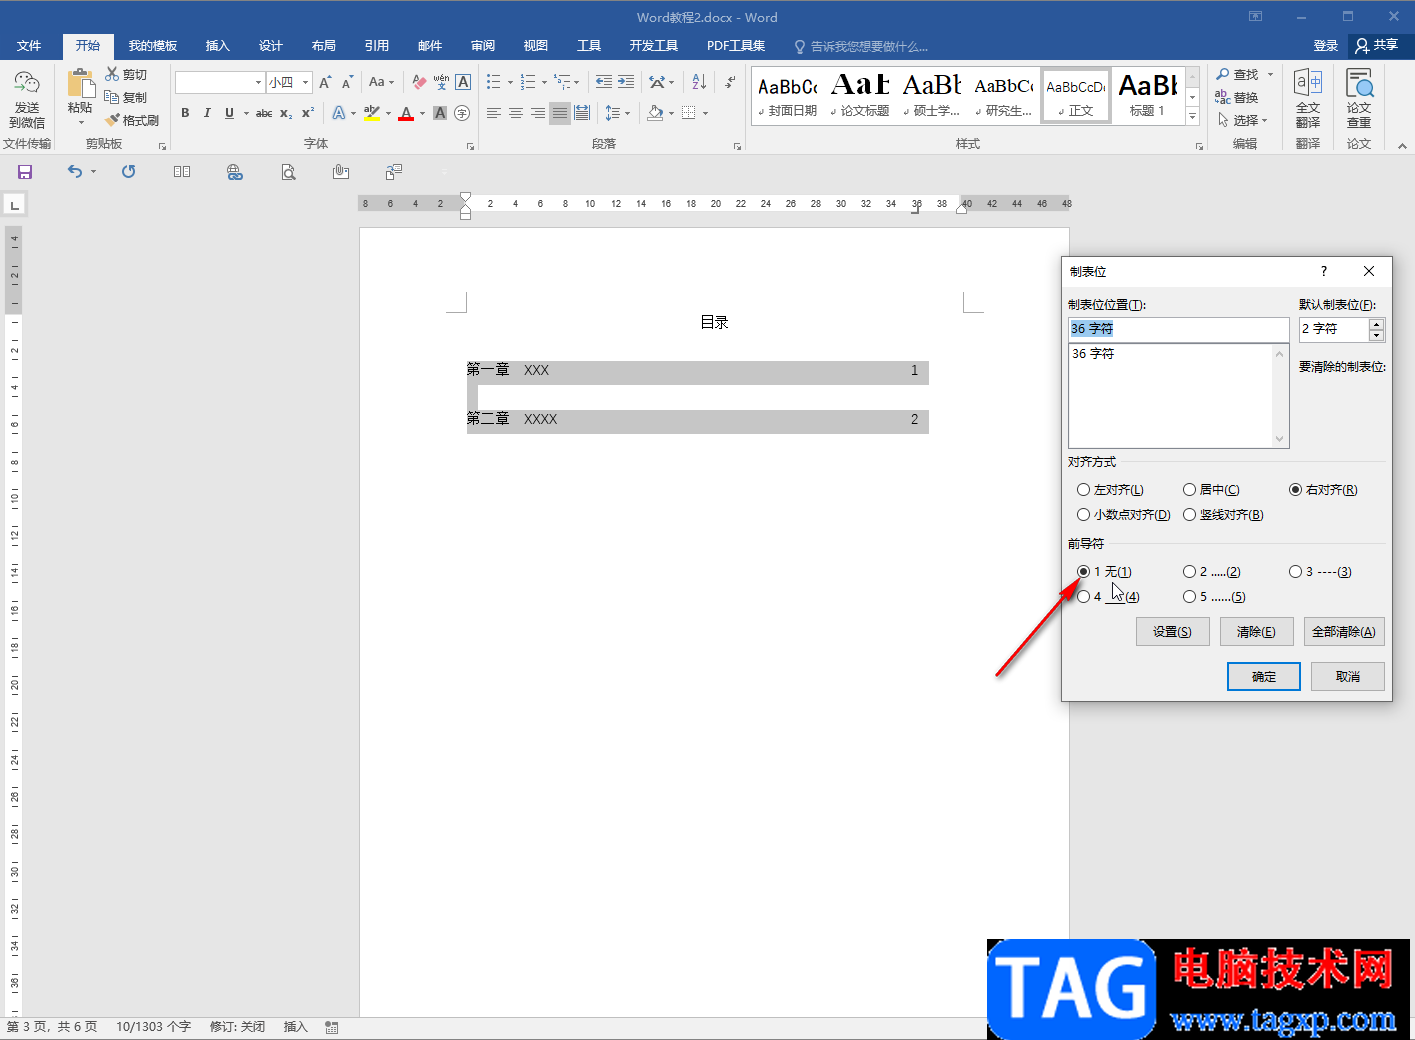
Task: Apply strikethrough formatting
Action: point(264,113)
